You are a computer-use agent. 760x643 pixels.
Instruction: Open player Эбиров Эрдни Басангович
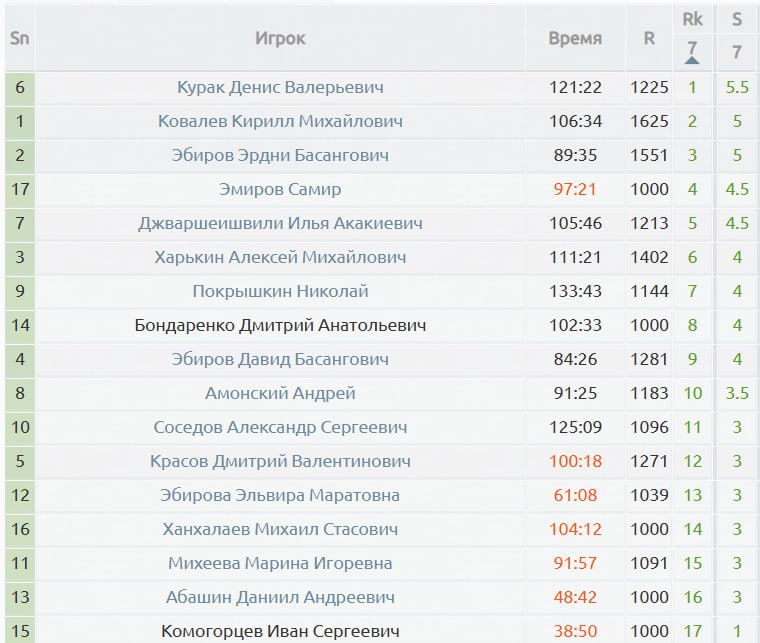(x=280, y=155)
